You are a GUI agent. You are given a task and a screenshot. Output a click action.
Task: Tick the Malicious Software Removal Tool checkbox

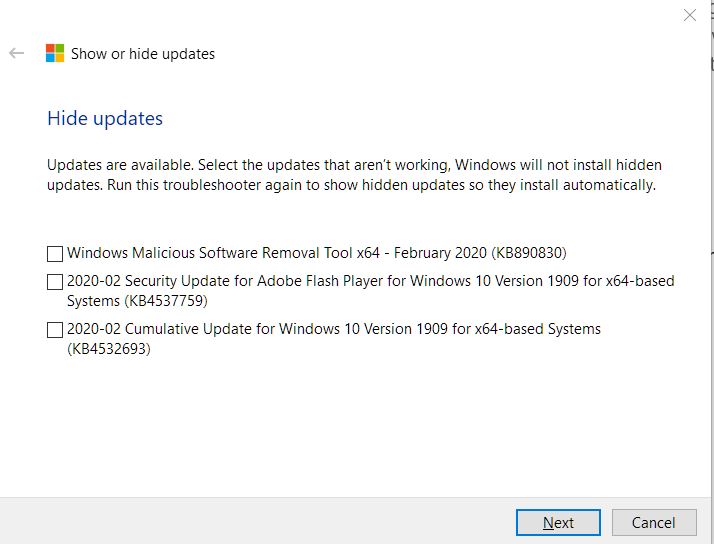click(55, 254)
